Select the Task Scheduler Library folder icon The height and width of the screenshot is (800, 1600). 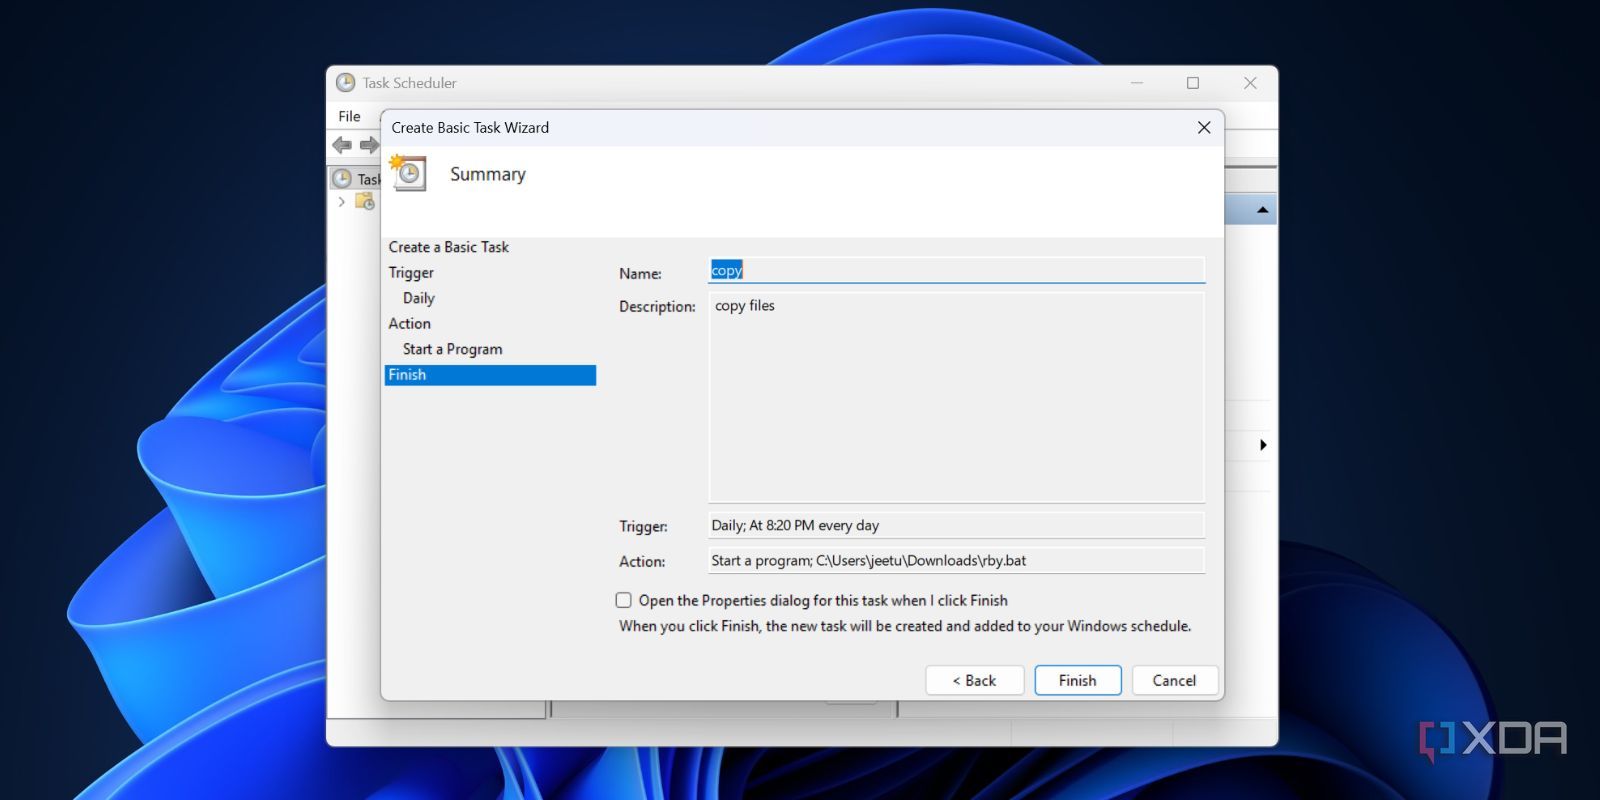point(365,201)
